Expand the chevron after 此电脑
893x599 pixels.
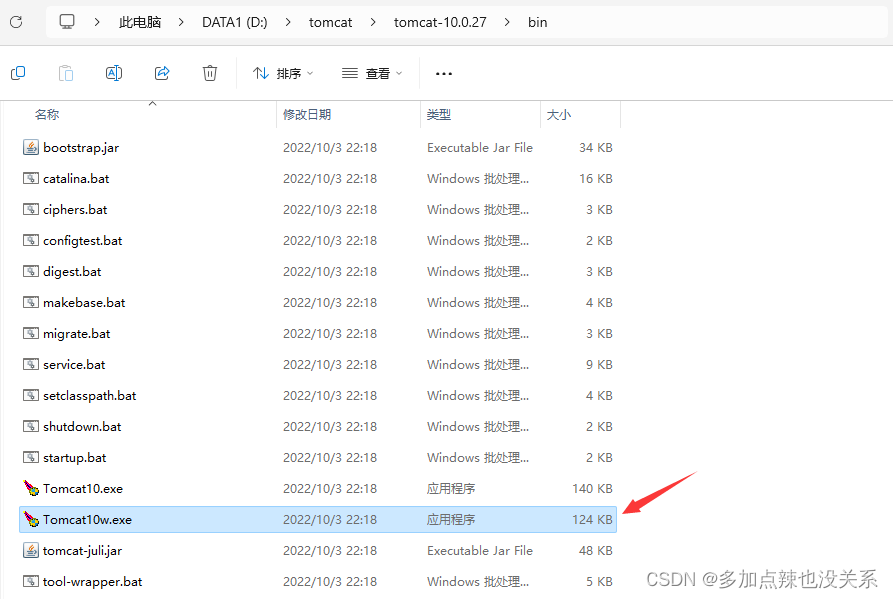pyautogui.click(x=181, y=22)
